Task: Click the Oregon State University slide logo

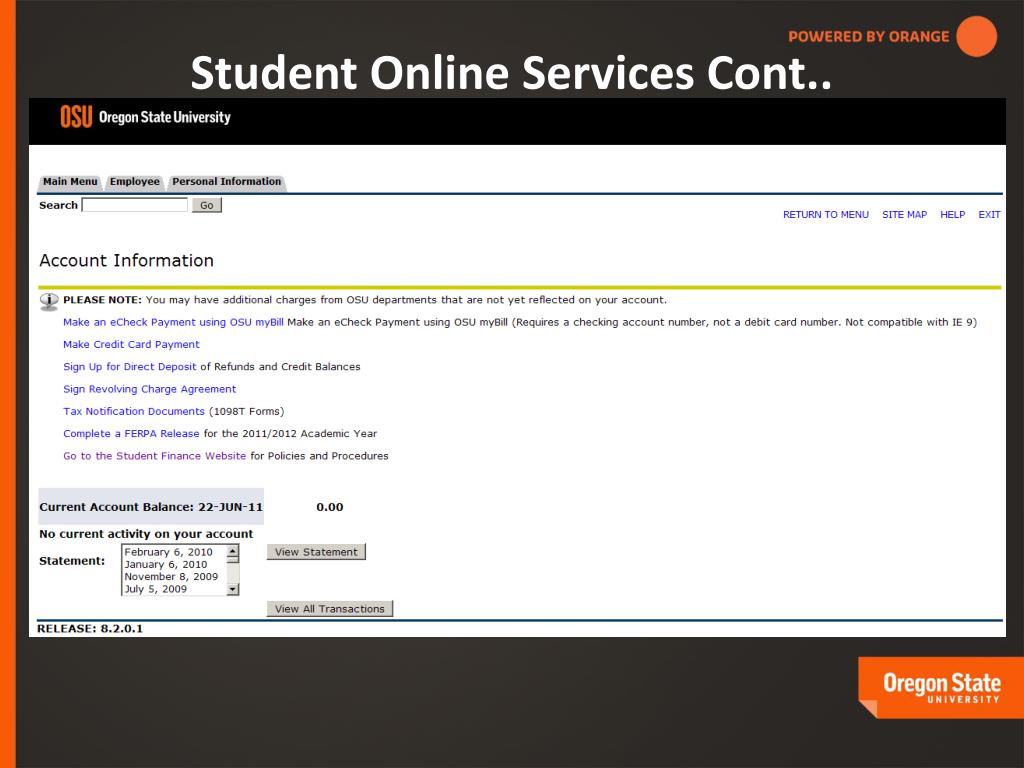Action: 940,688
